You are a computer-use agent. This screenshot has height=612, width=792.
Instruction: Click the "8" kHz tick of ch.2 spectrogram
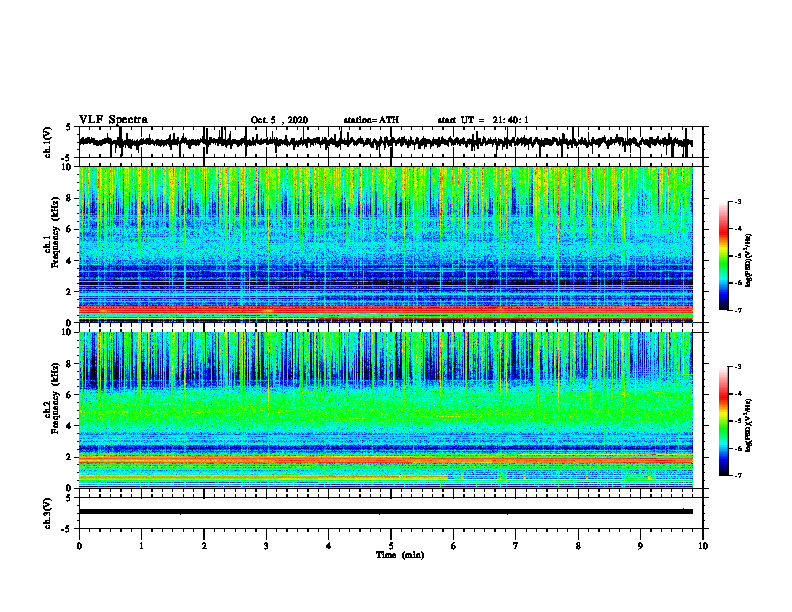(70, 364)
